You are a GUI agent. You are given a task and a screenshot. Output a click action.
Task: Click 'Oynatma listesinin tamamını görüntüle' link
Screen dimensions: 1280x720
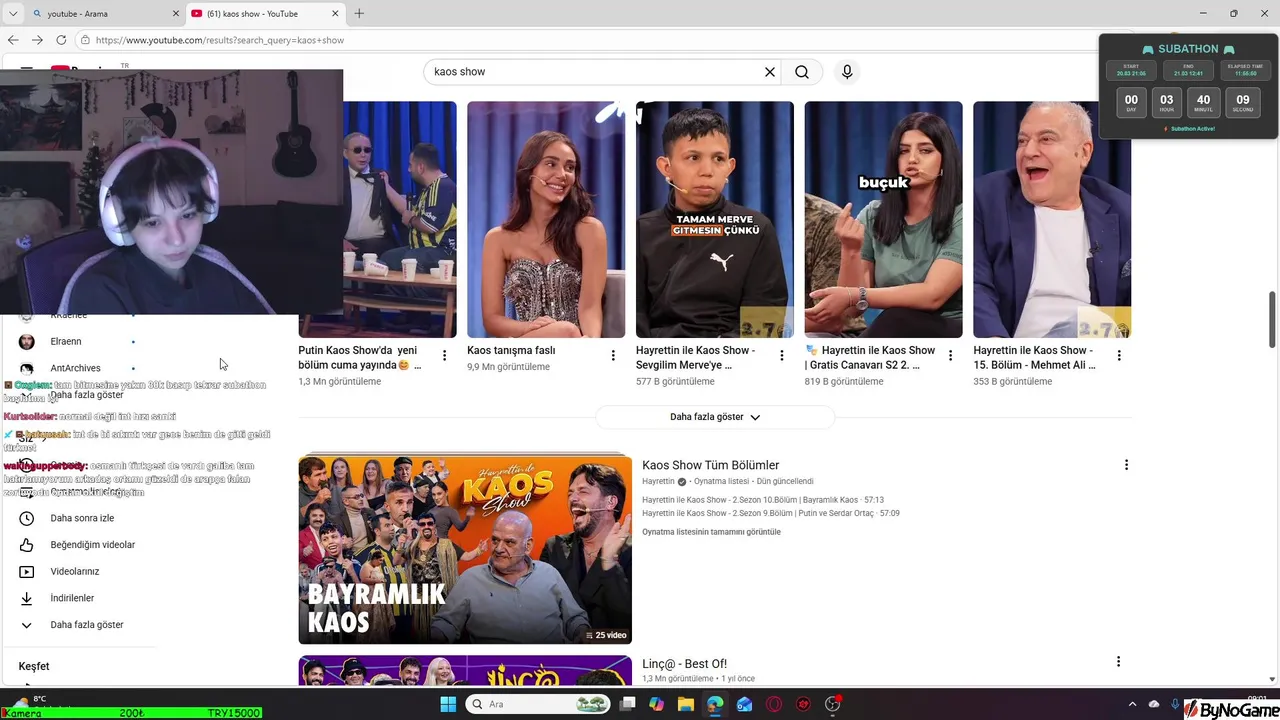(x=711, y=532)
